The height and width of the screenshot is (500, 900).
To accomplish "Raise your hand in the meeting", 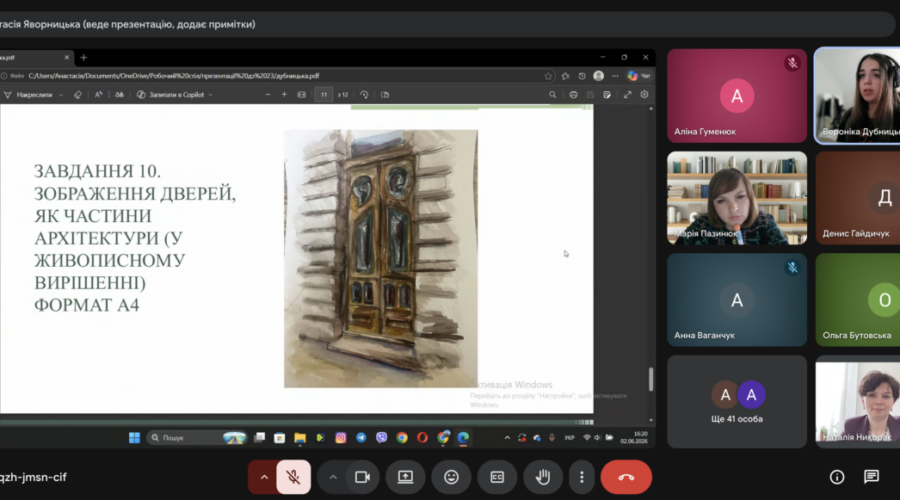I will 543,477.
